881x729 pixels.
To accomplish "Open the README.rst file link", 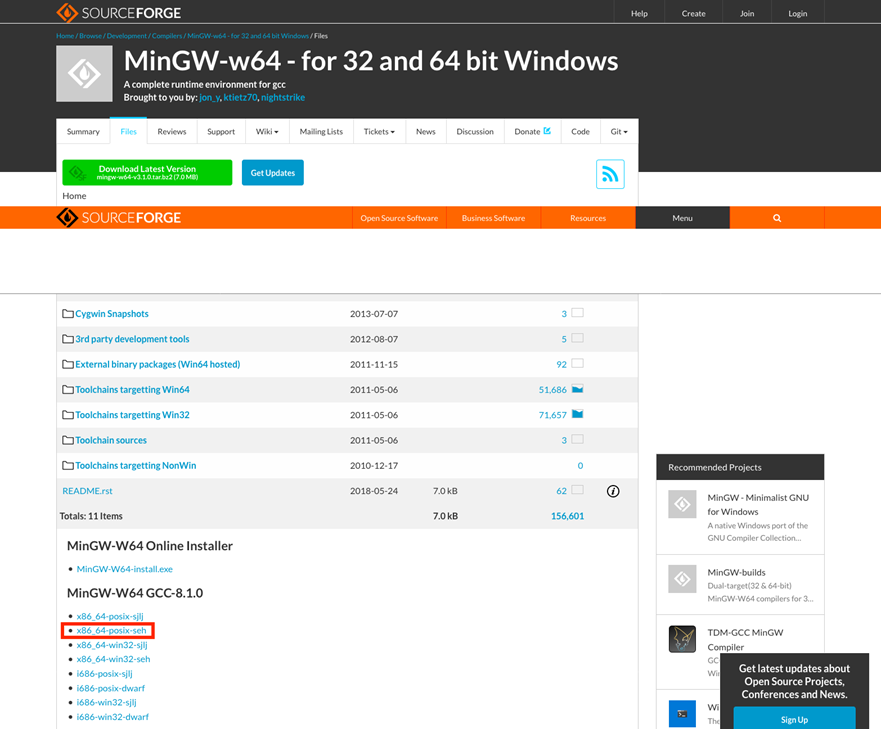I will point(88,491).
